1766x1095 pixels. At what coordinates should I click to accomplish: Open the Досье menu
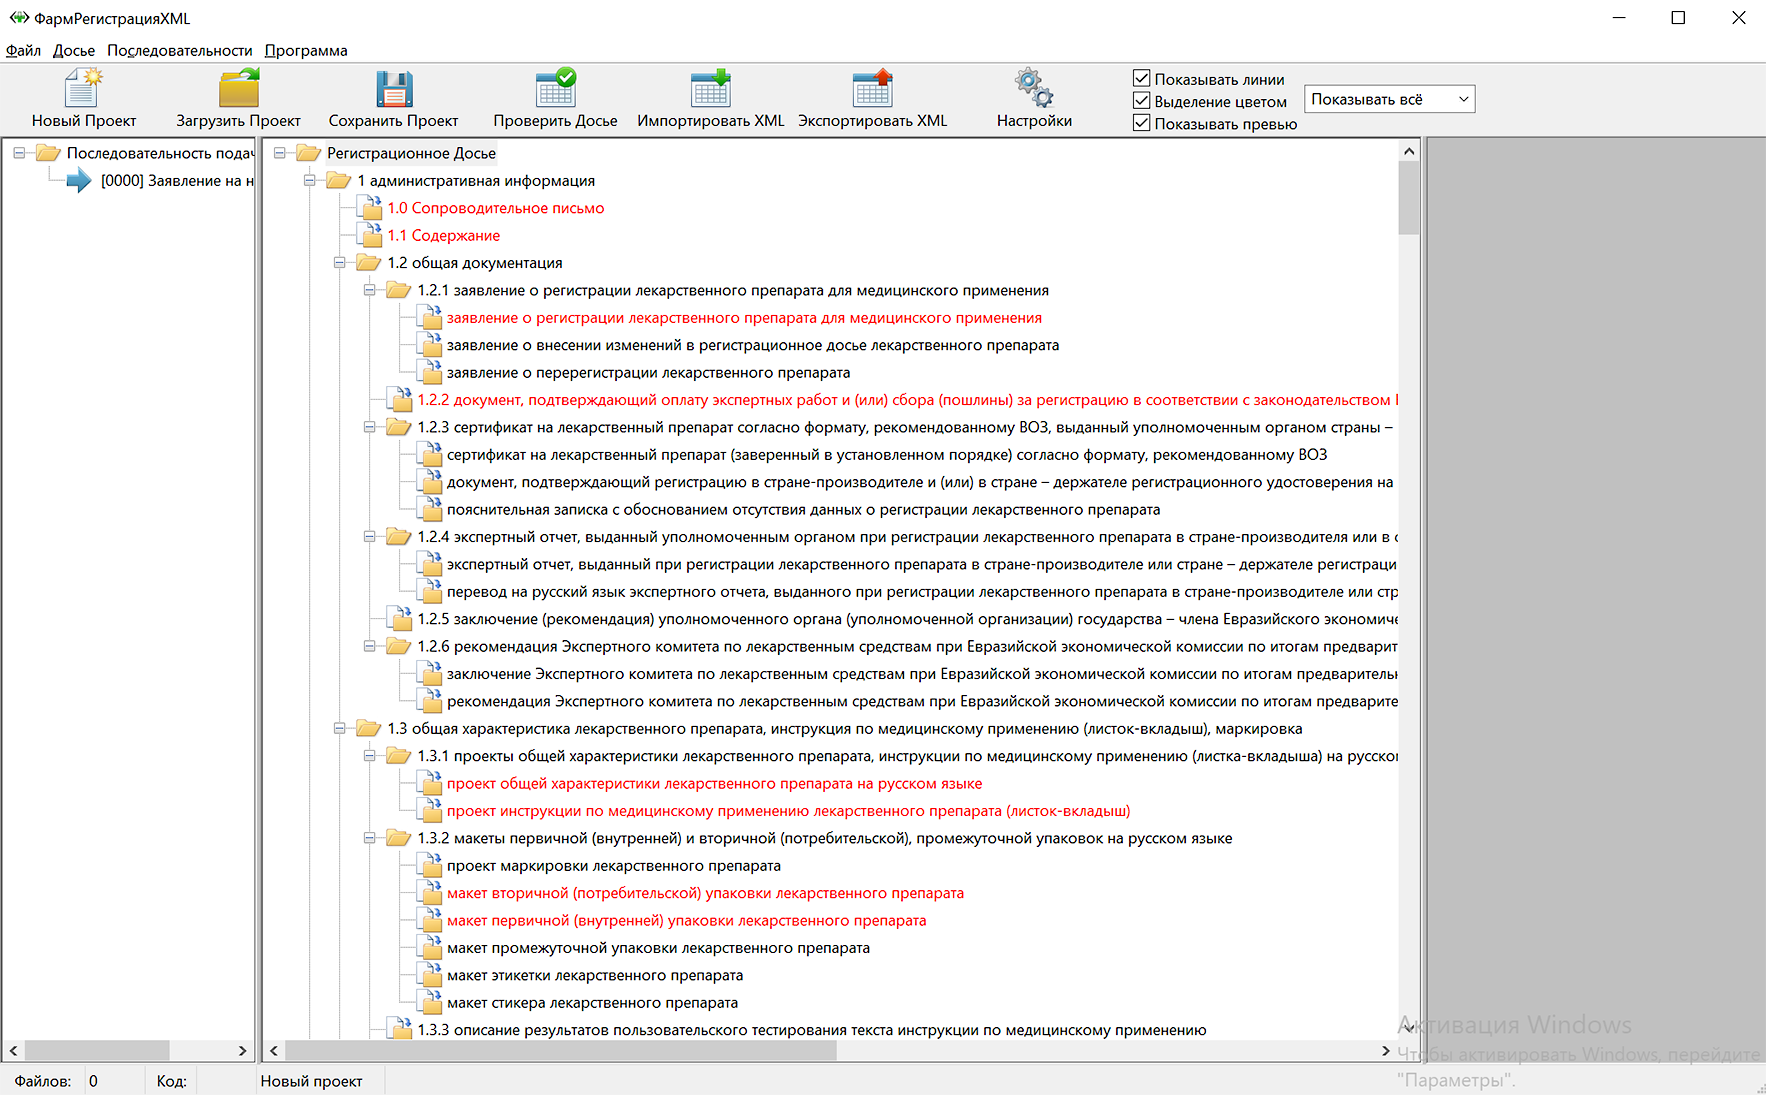tap(74, 51)
